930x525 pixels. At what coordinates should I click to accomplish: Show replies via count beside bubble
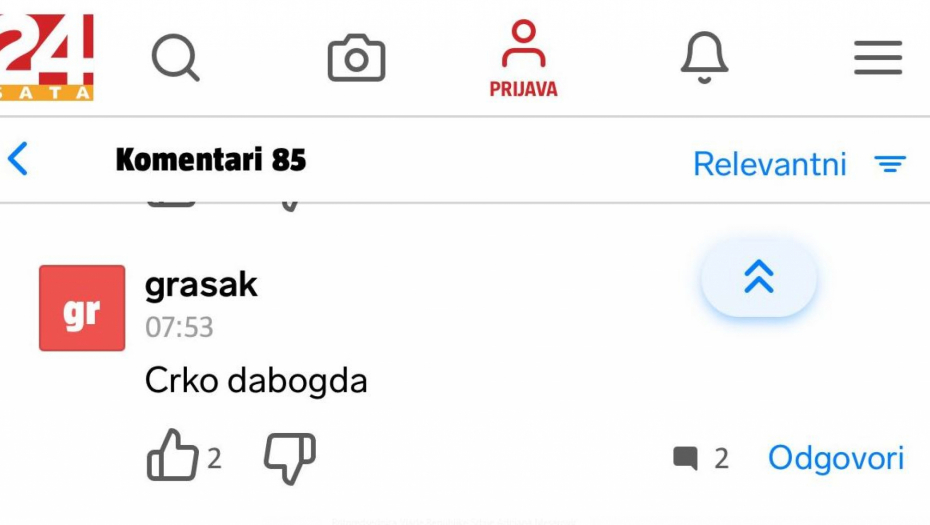click(x=721, y=458)
